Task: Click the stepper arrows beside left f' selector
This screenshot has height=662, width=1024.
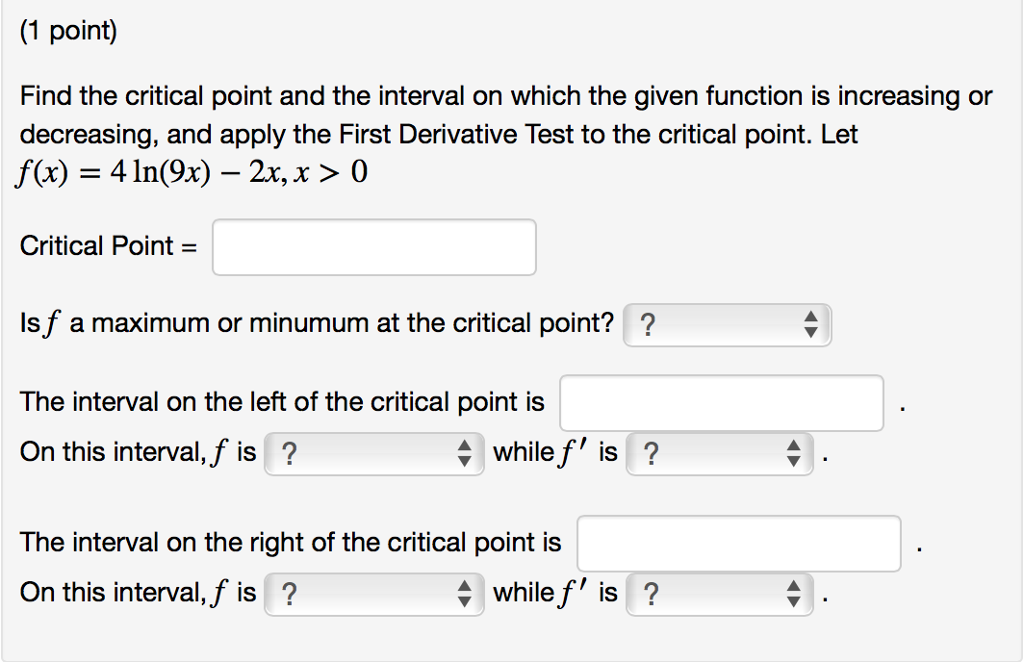Action: [x=793, y=453]
